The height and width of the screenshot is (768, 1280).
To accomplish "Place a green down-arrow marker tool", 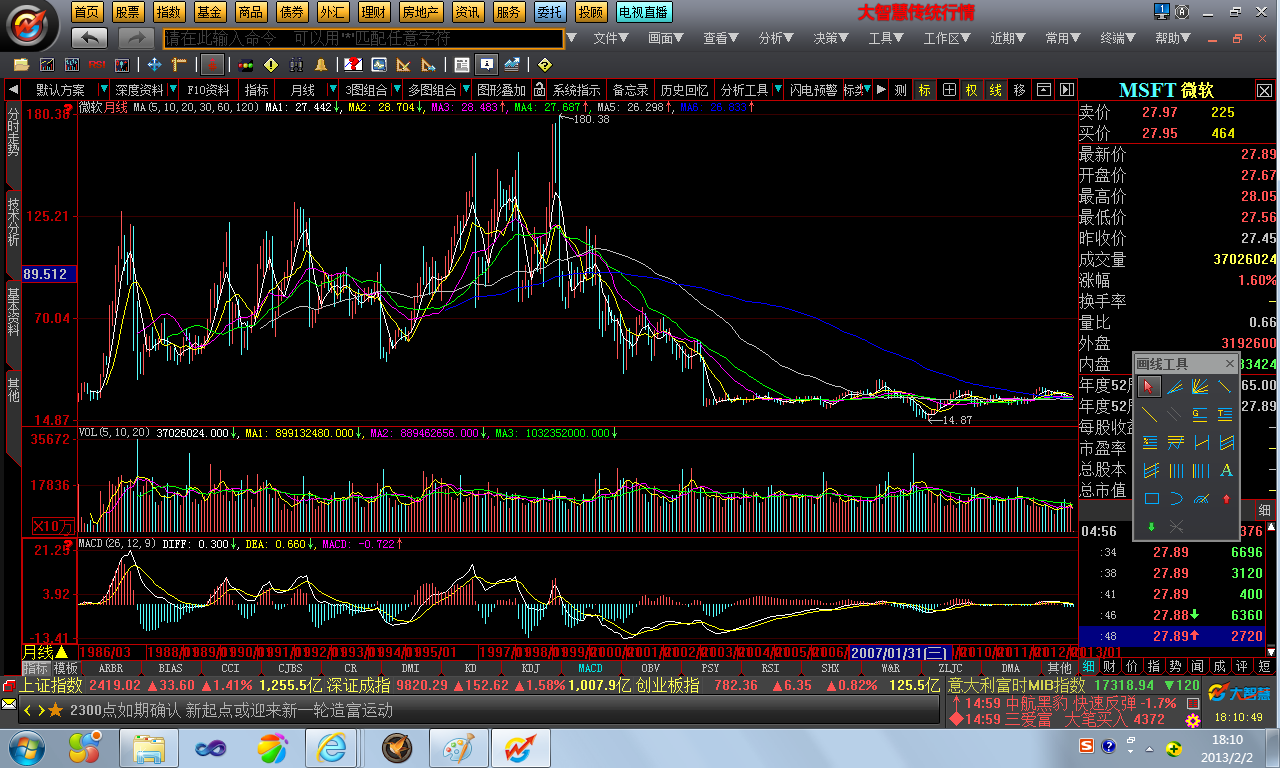I will pyautogui.click(x=1152, y=527).
